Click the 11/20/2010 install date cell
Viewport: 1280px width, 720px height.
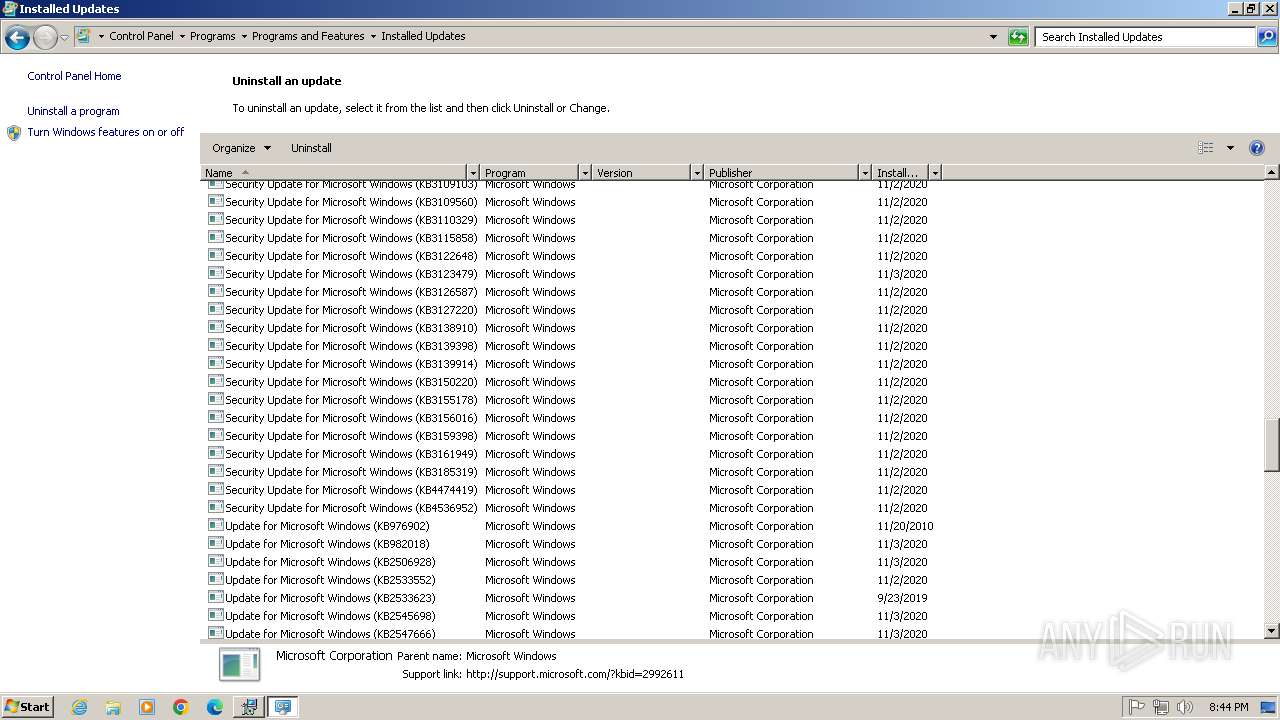pos(905,526)
